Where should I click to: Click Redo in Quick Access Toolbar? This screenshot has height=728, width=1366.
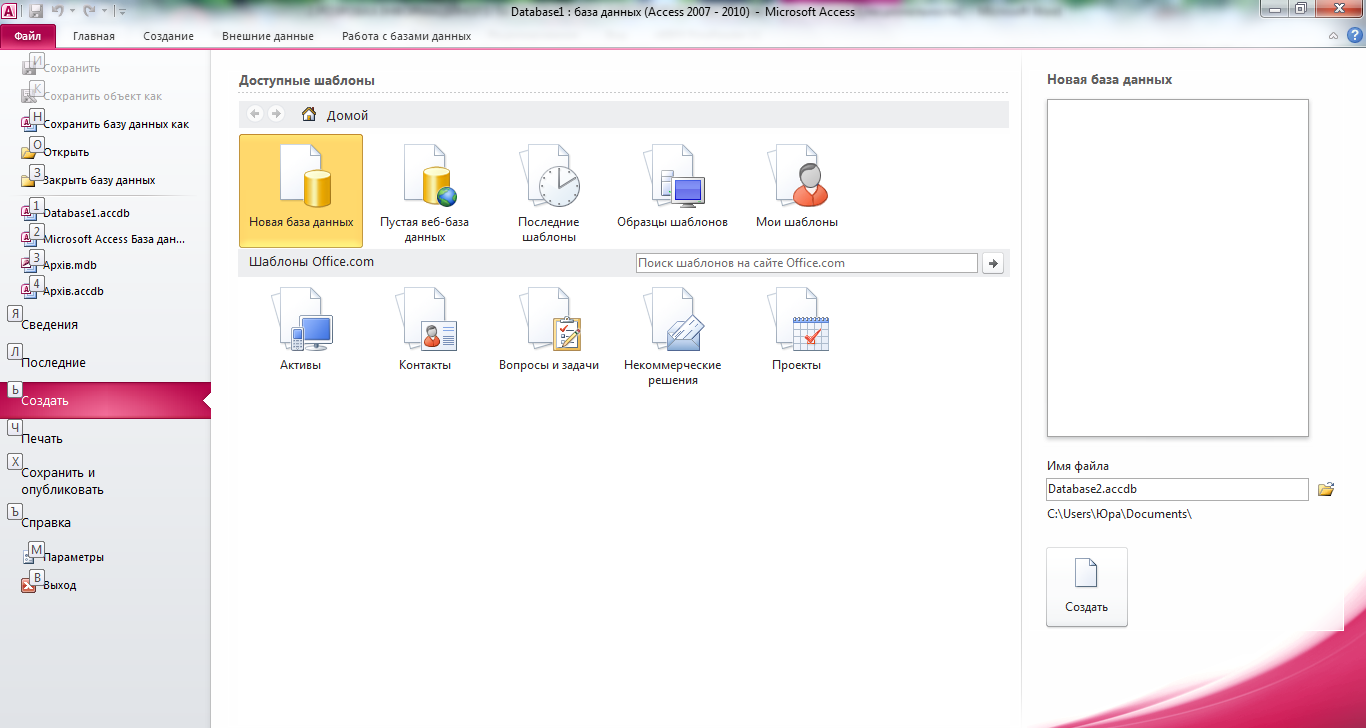87,11
